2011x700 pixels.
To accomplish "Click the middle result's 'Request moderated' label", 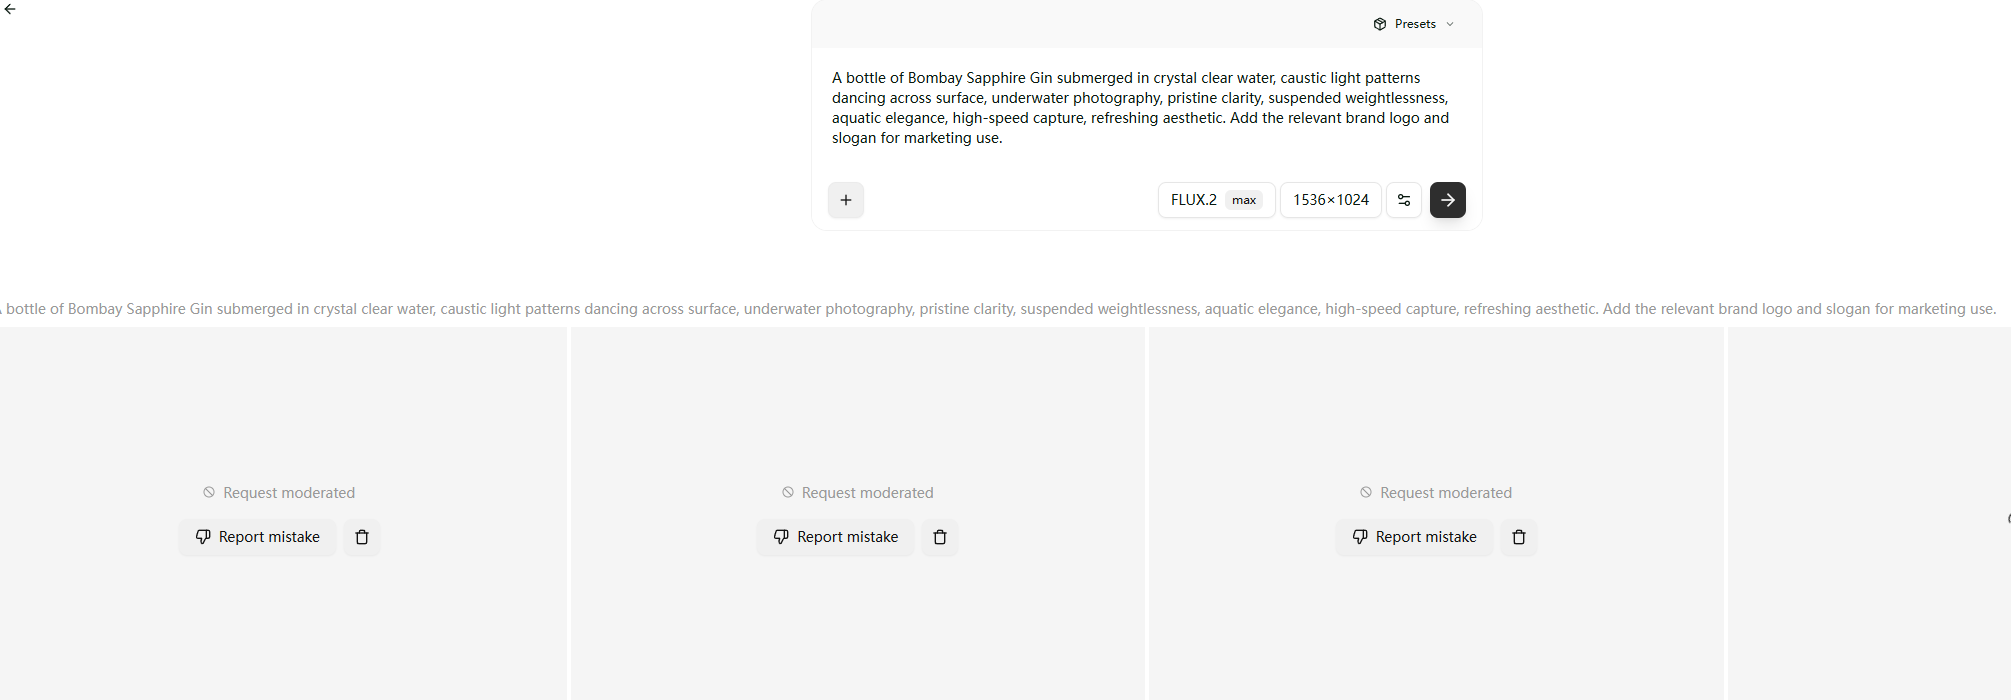I will pos(867,493).
